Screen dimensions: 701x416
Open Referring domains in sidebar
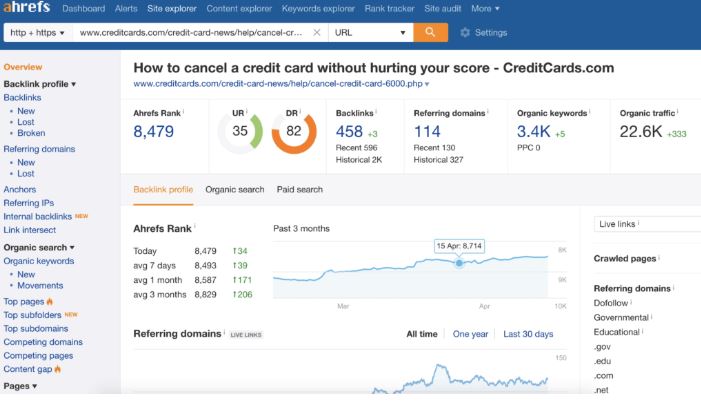(39, 149)
